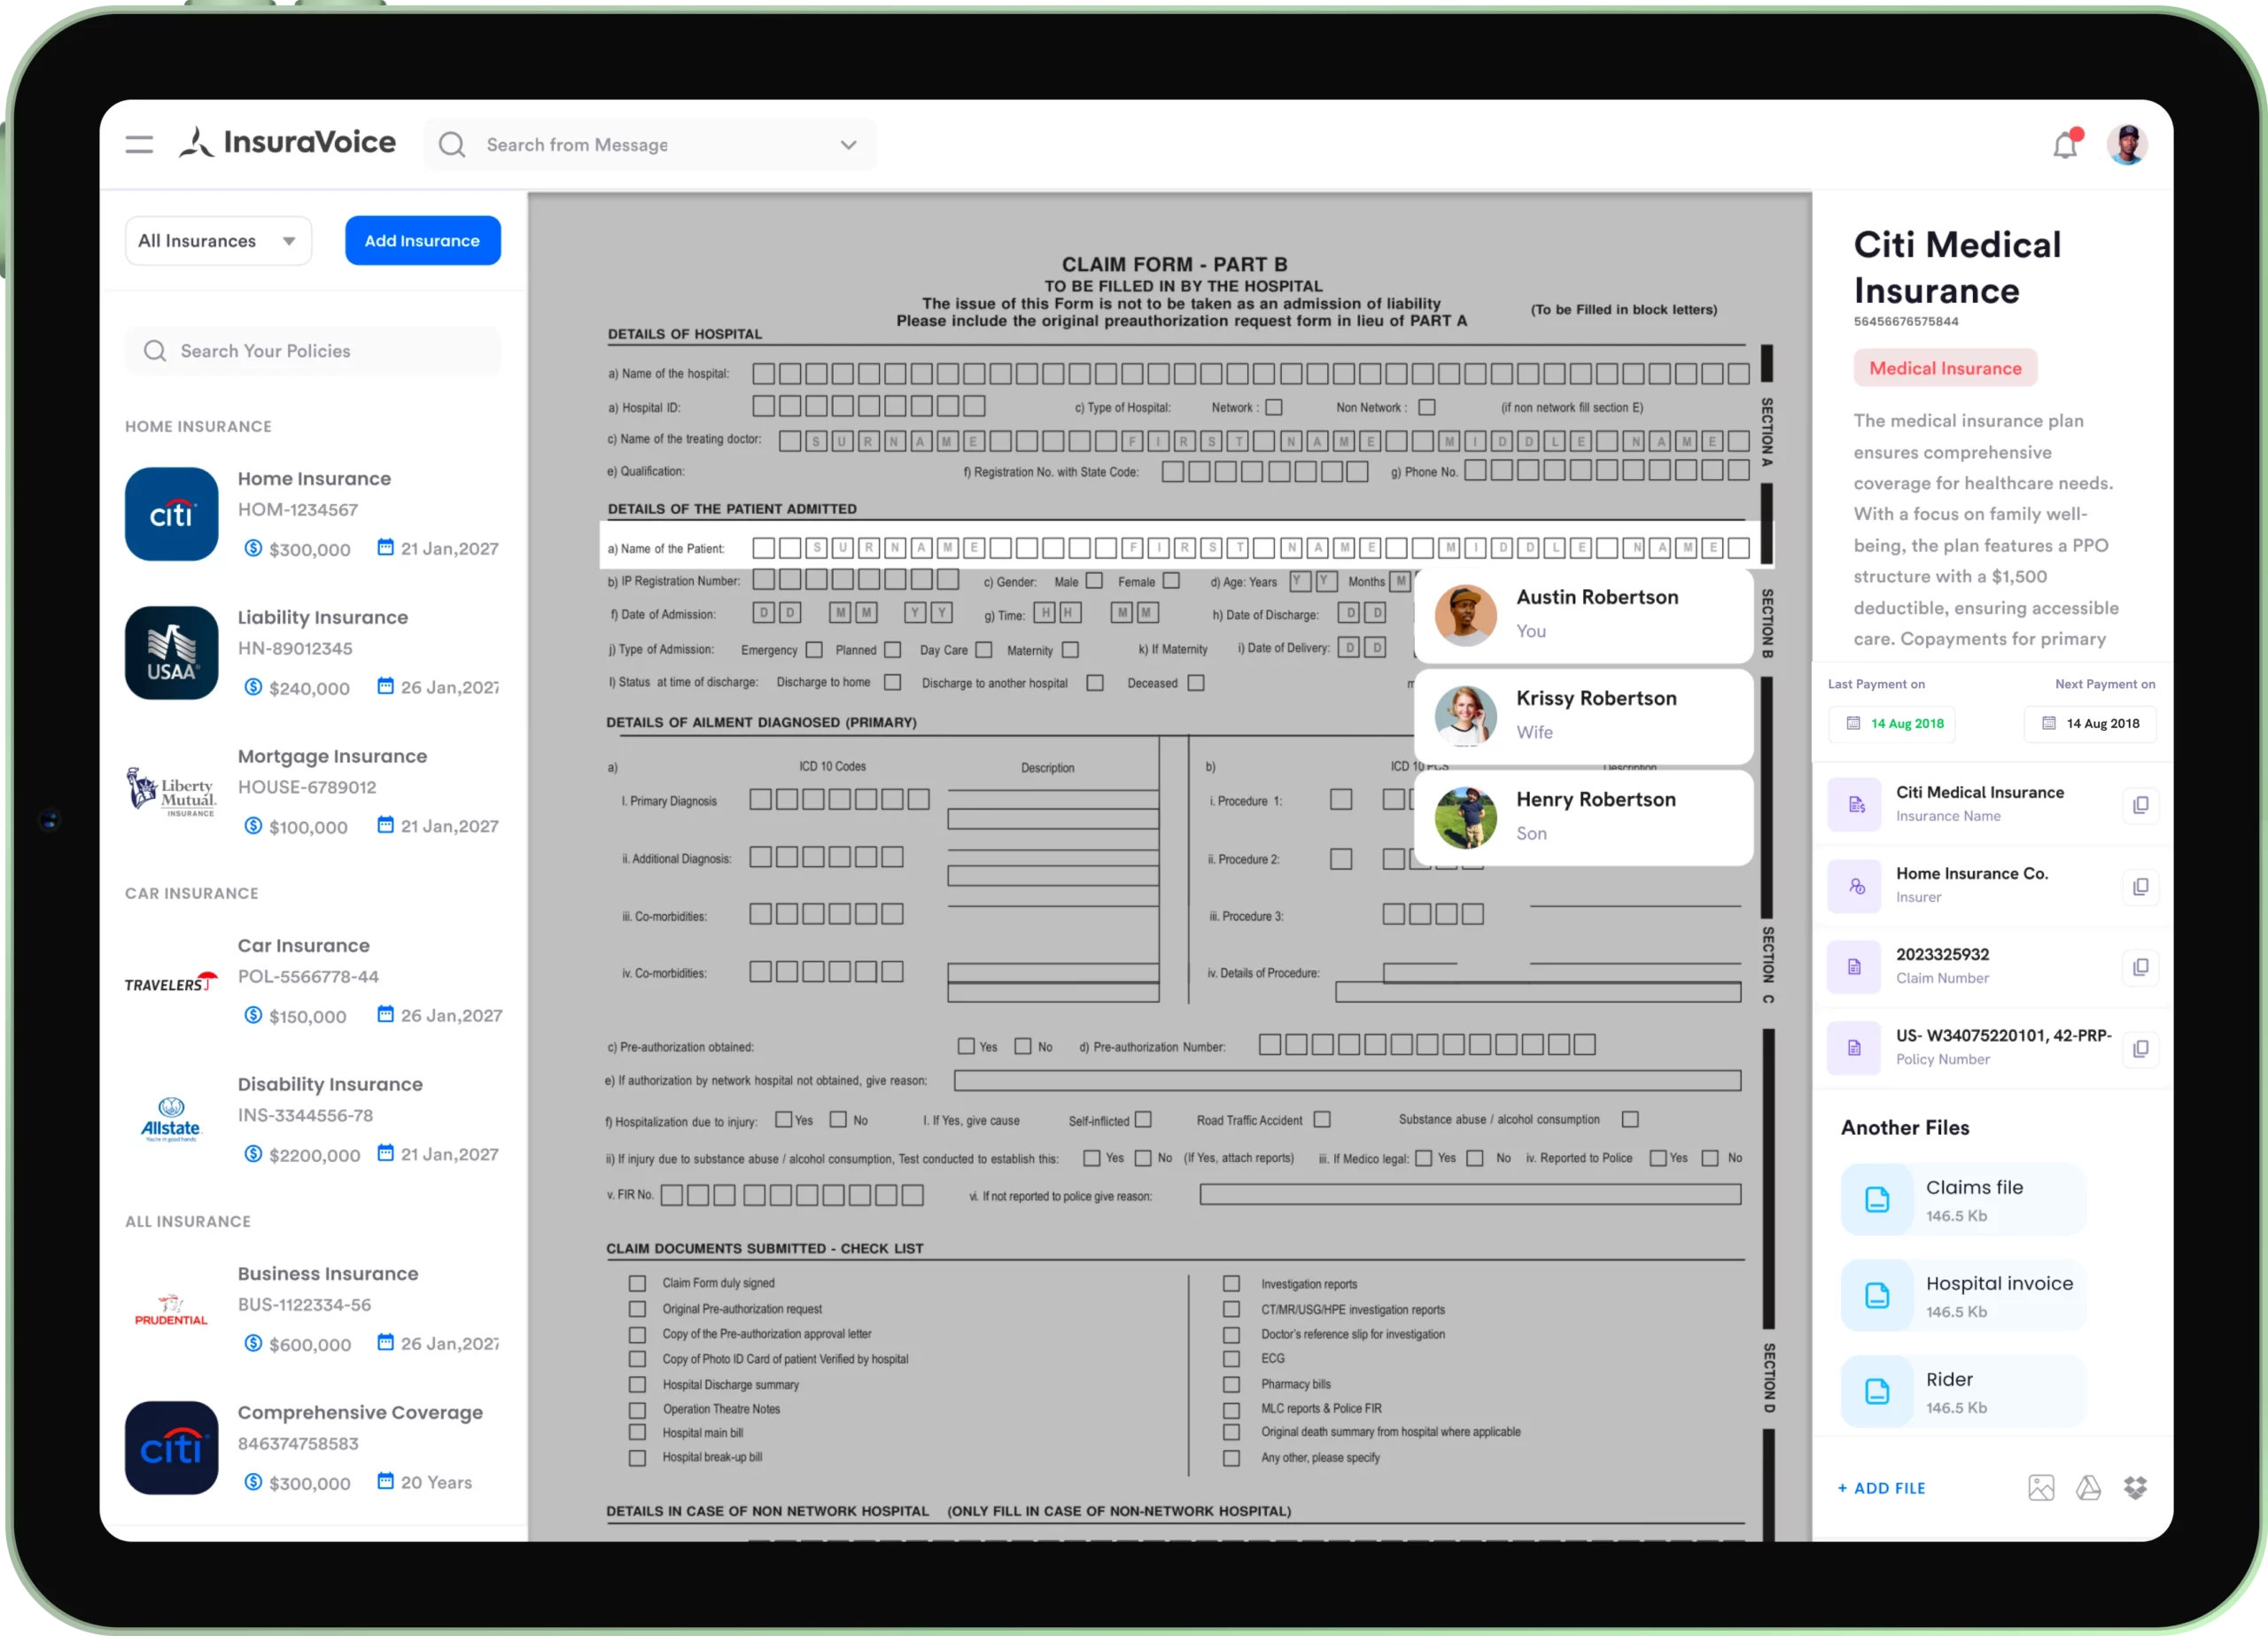Tick the Claim Form duly signed checkbox
Image resolution: width=2268 pixels, height=1636 pixels.
(637, 1283)
